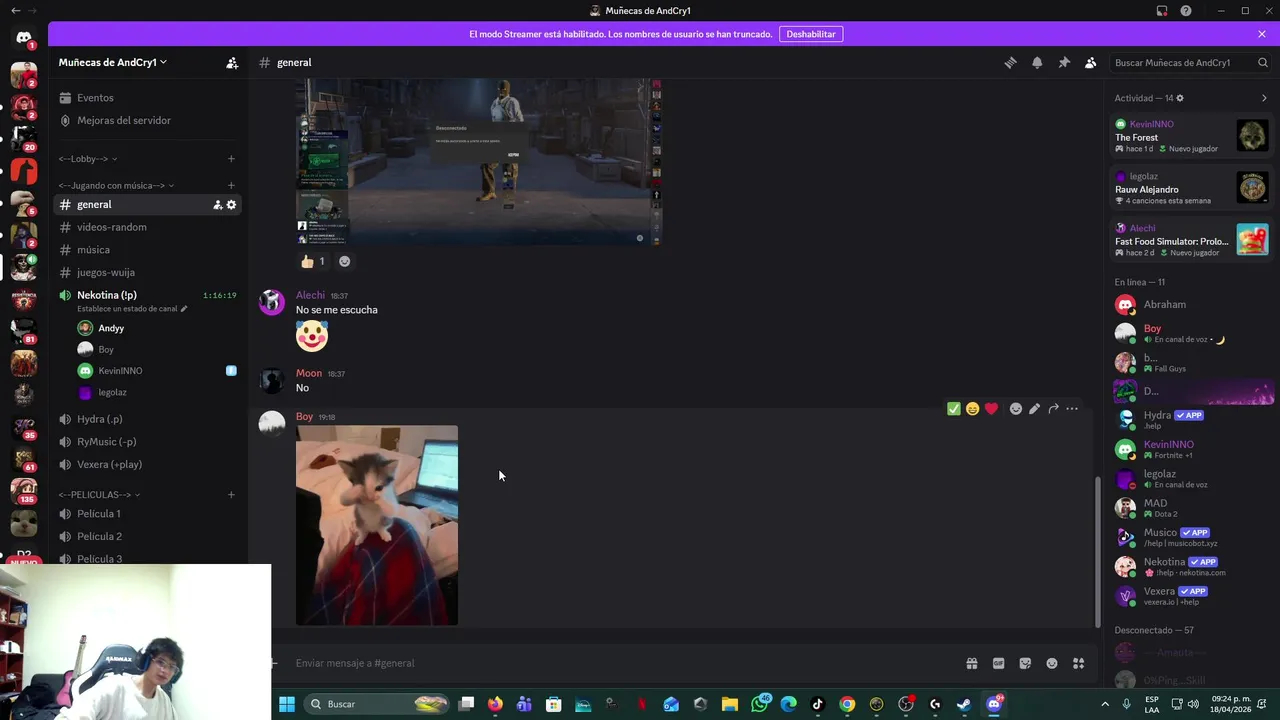1280x720 pixels.
Task: Add a channel to Jugando con música category
Action: point(231,185)
